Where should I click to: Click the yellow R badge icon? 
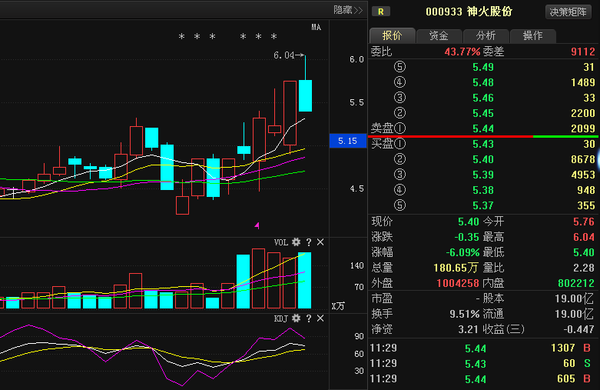pos(381,11)
